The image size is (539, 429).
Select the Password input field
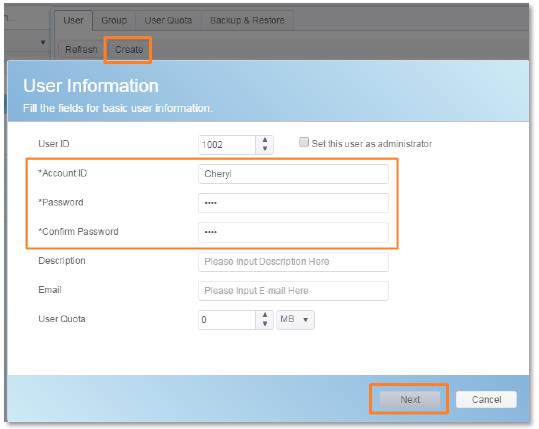pyautogui.click(x=294, y=203)
